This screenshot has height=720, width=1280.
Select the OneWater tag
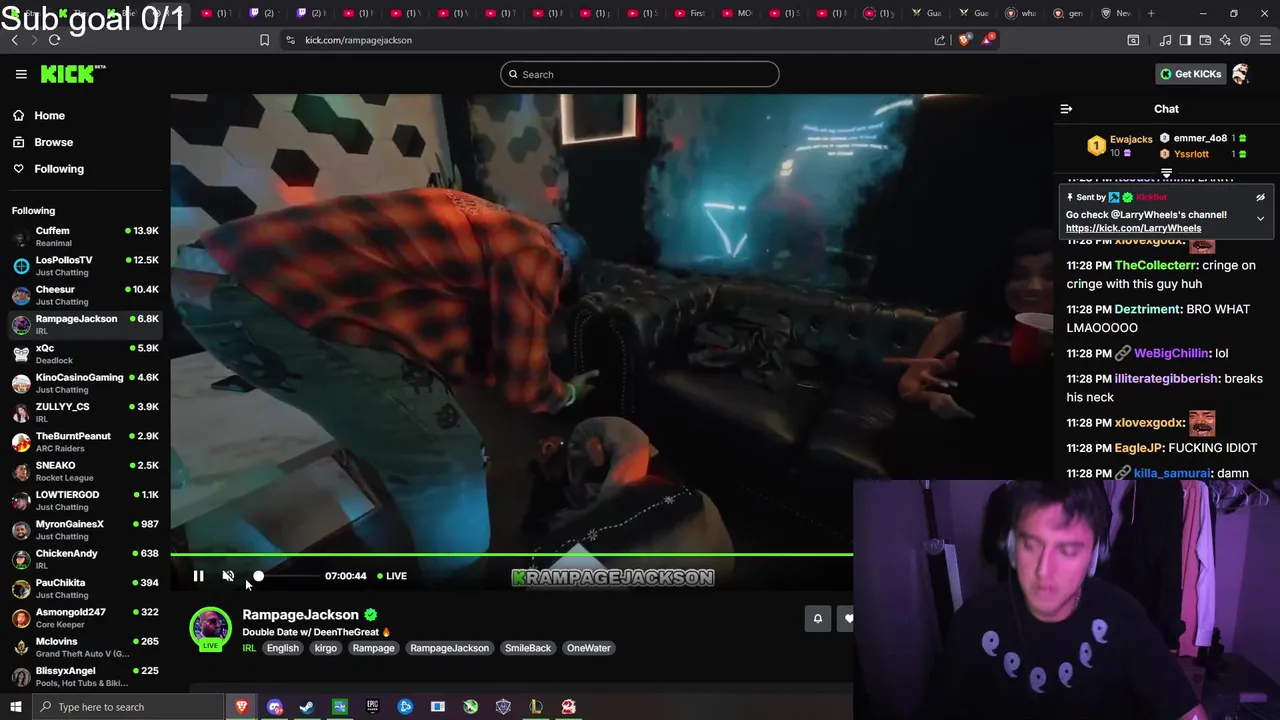point(588,648)
